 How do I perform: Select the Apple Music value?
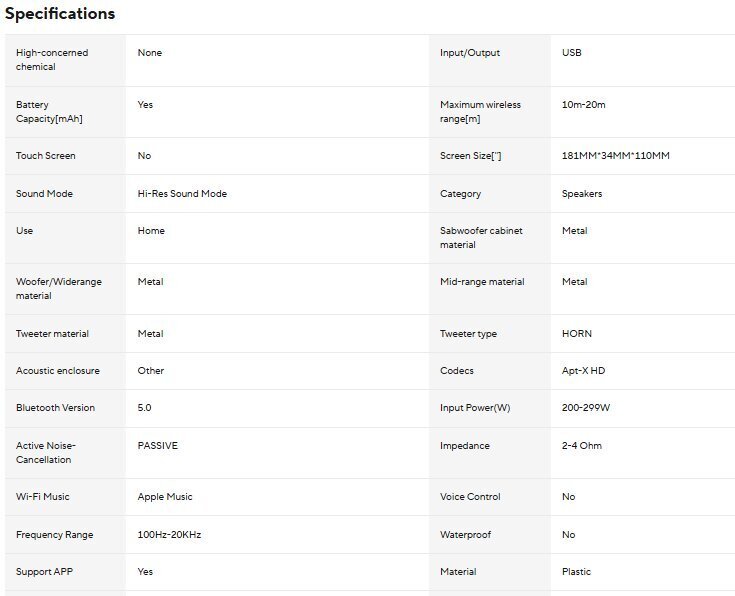point(165,497)
